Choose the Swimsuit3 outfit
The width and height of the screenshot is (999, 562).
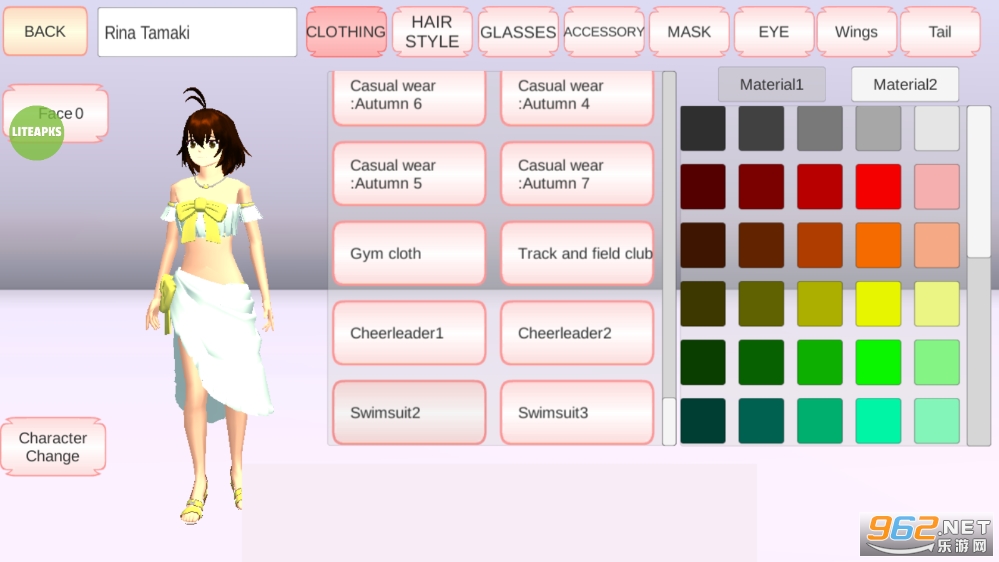[x=577, y=412]
